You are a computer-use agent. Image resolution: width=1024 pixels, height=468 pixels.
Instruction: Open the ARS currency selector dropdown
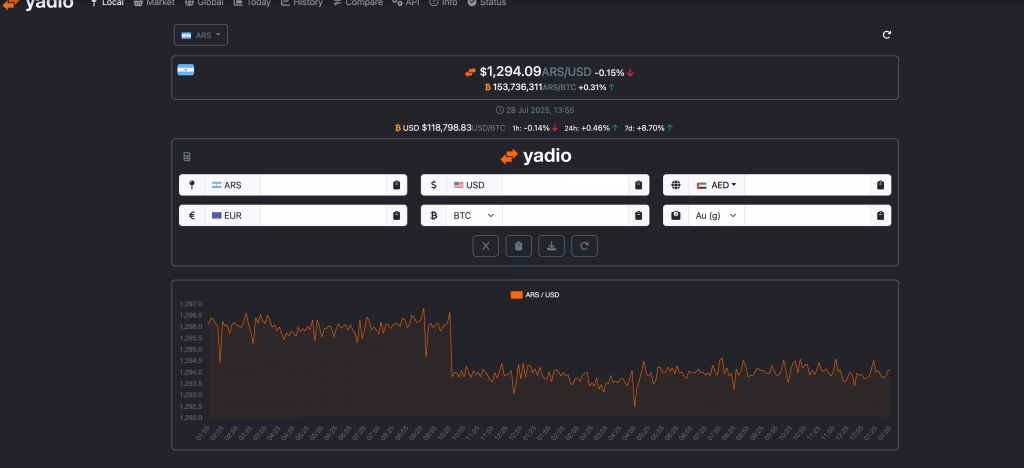pyautogui.click(x=201, y=35)
